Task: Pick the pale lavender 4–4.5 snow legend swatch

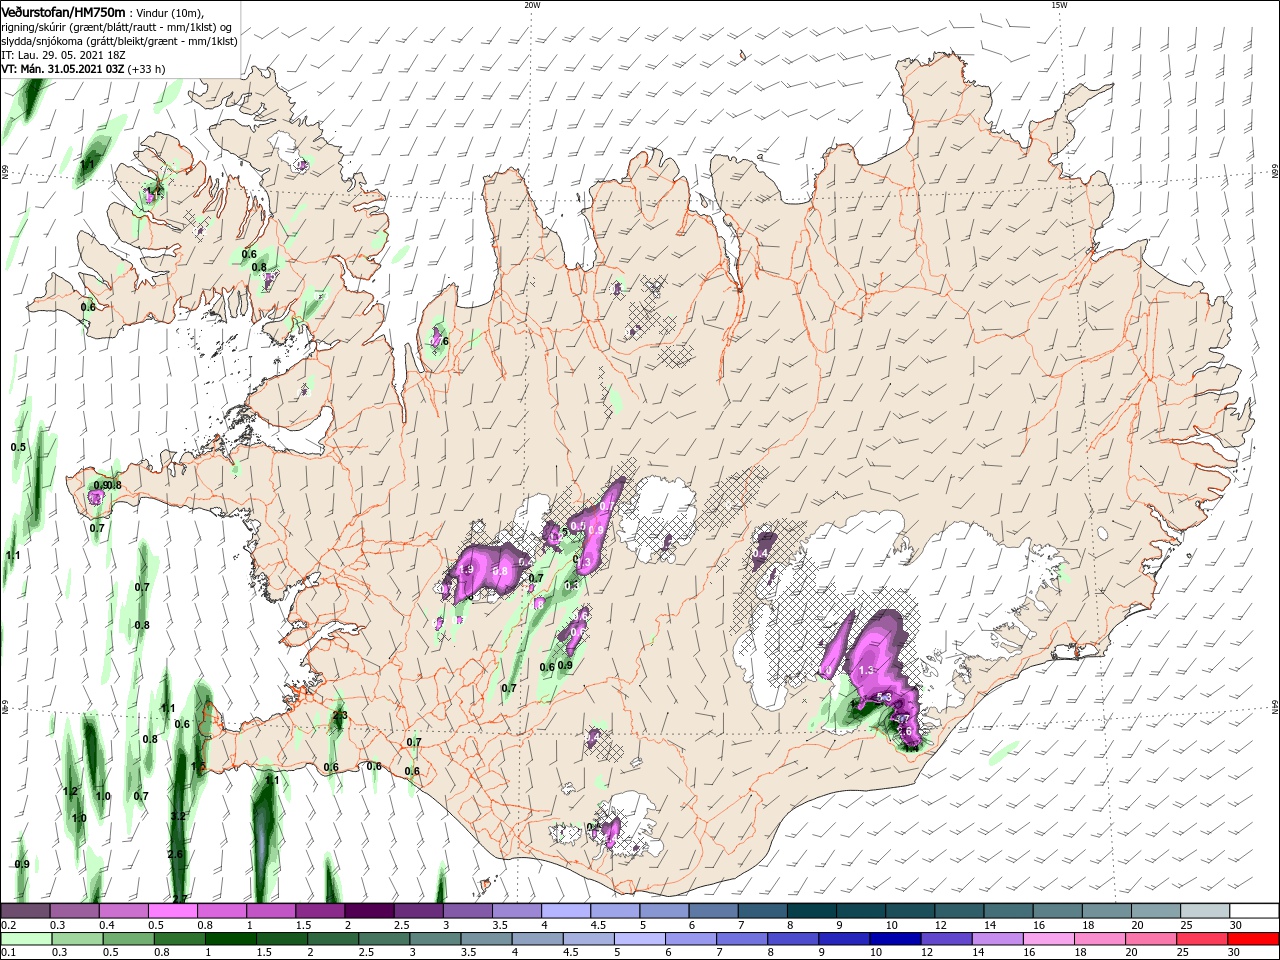Action: 565,911
